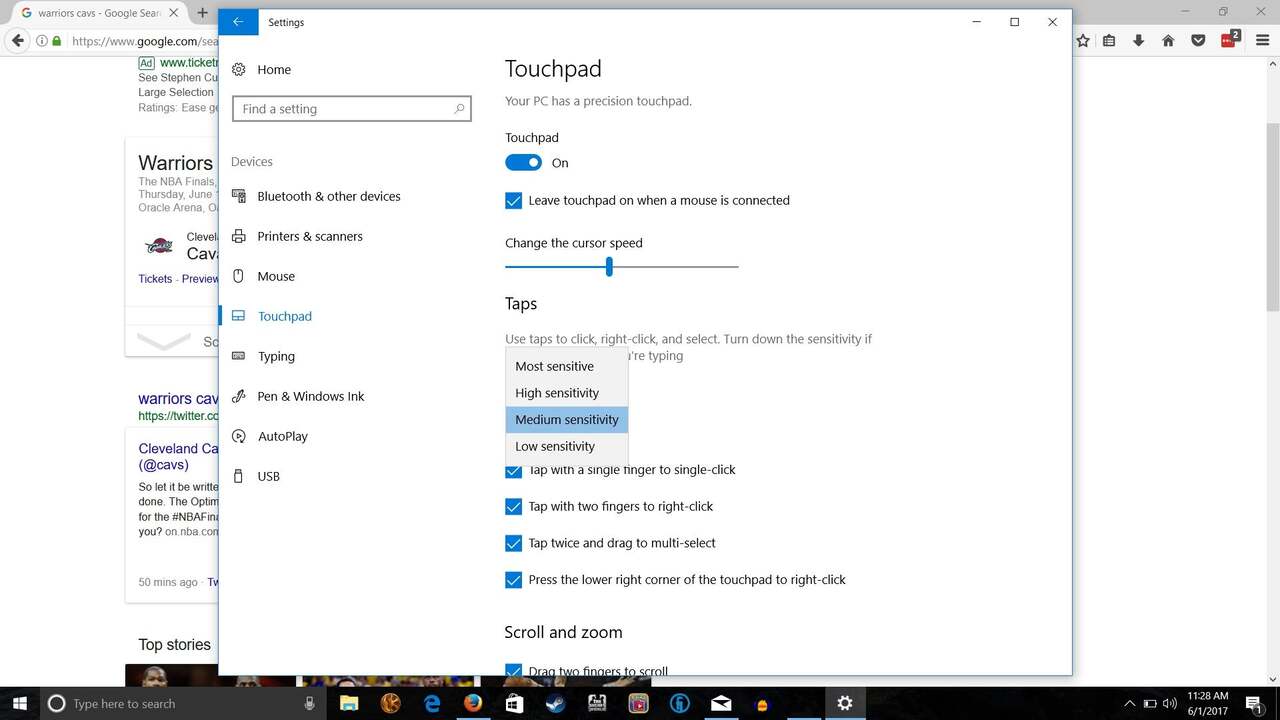
Task: Click the Settings back arrow button
Action: tap(238, 22)
